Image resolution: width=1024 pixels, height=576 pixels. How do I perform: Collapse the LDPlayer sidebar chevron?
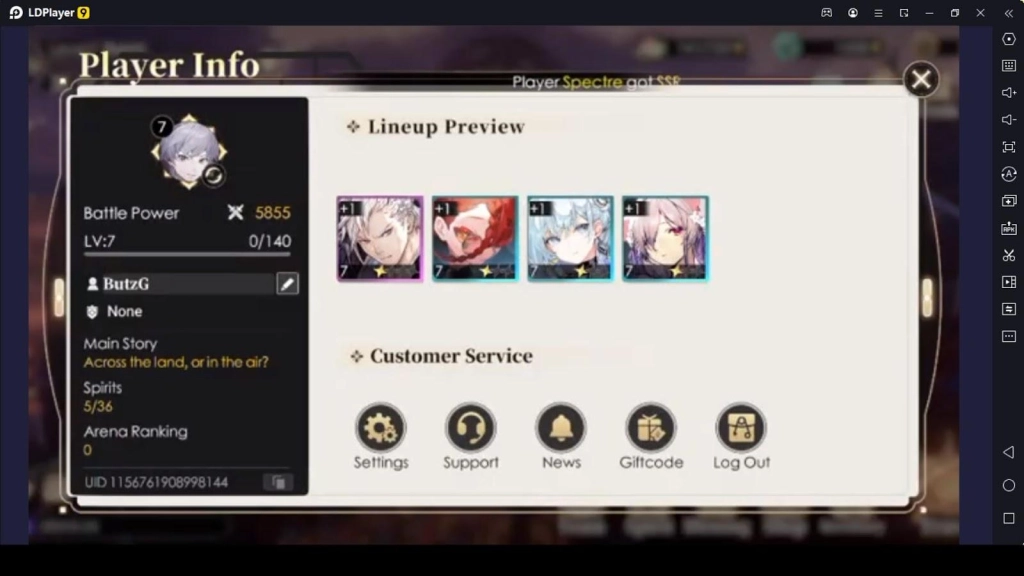[1009, 13]
